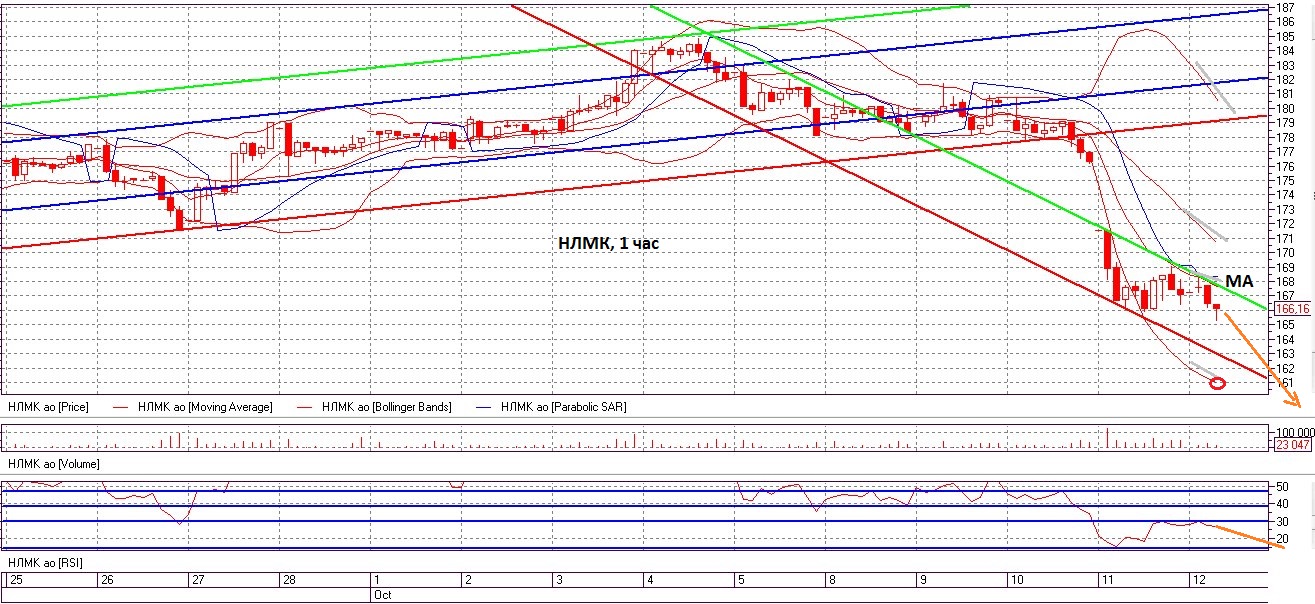Screen dimensions: 1315x604
Task: Click date label 27 on time axis
Action: 196,580
